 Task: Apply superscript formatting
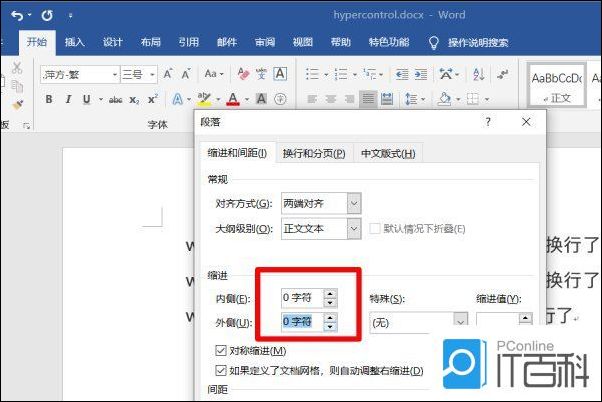click(153, 99)
